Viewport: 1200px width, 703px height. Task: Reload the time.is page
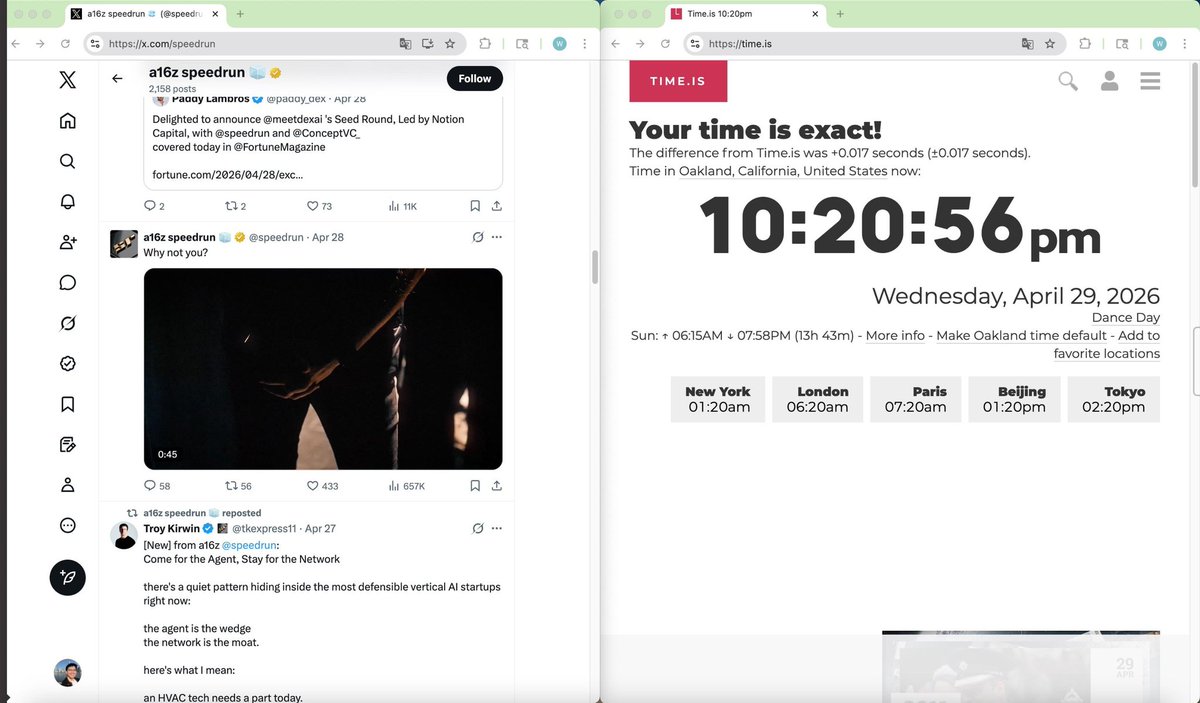coord(666,44)
